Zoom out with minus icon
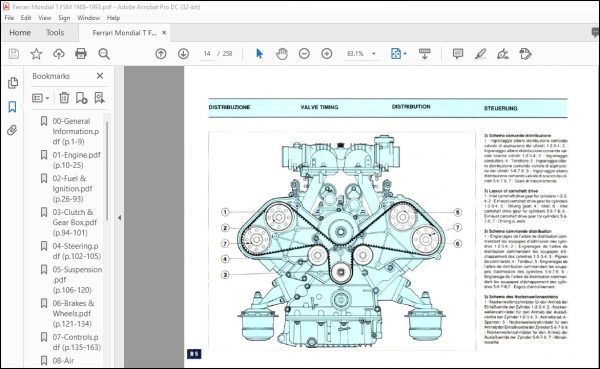The width and height of the screenshot is (600, 369). coord(304,54)
